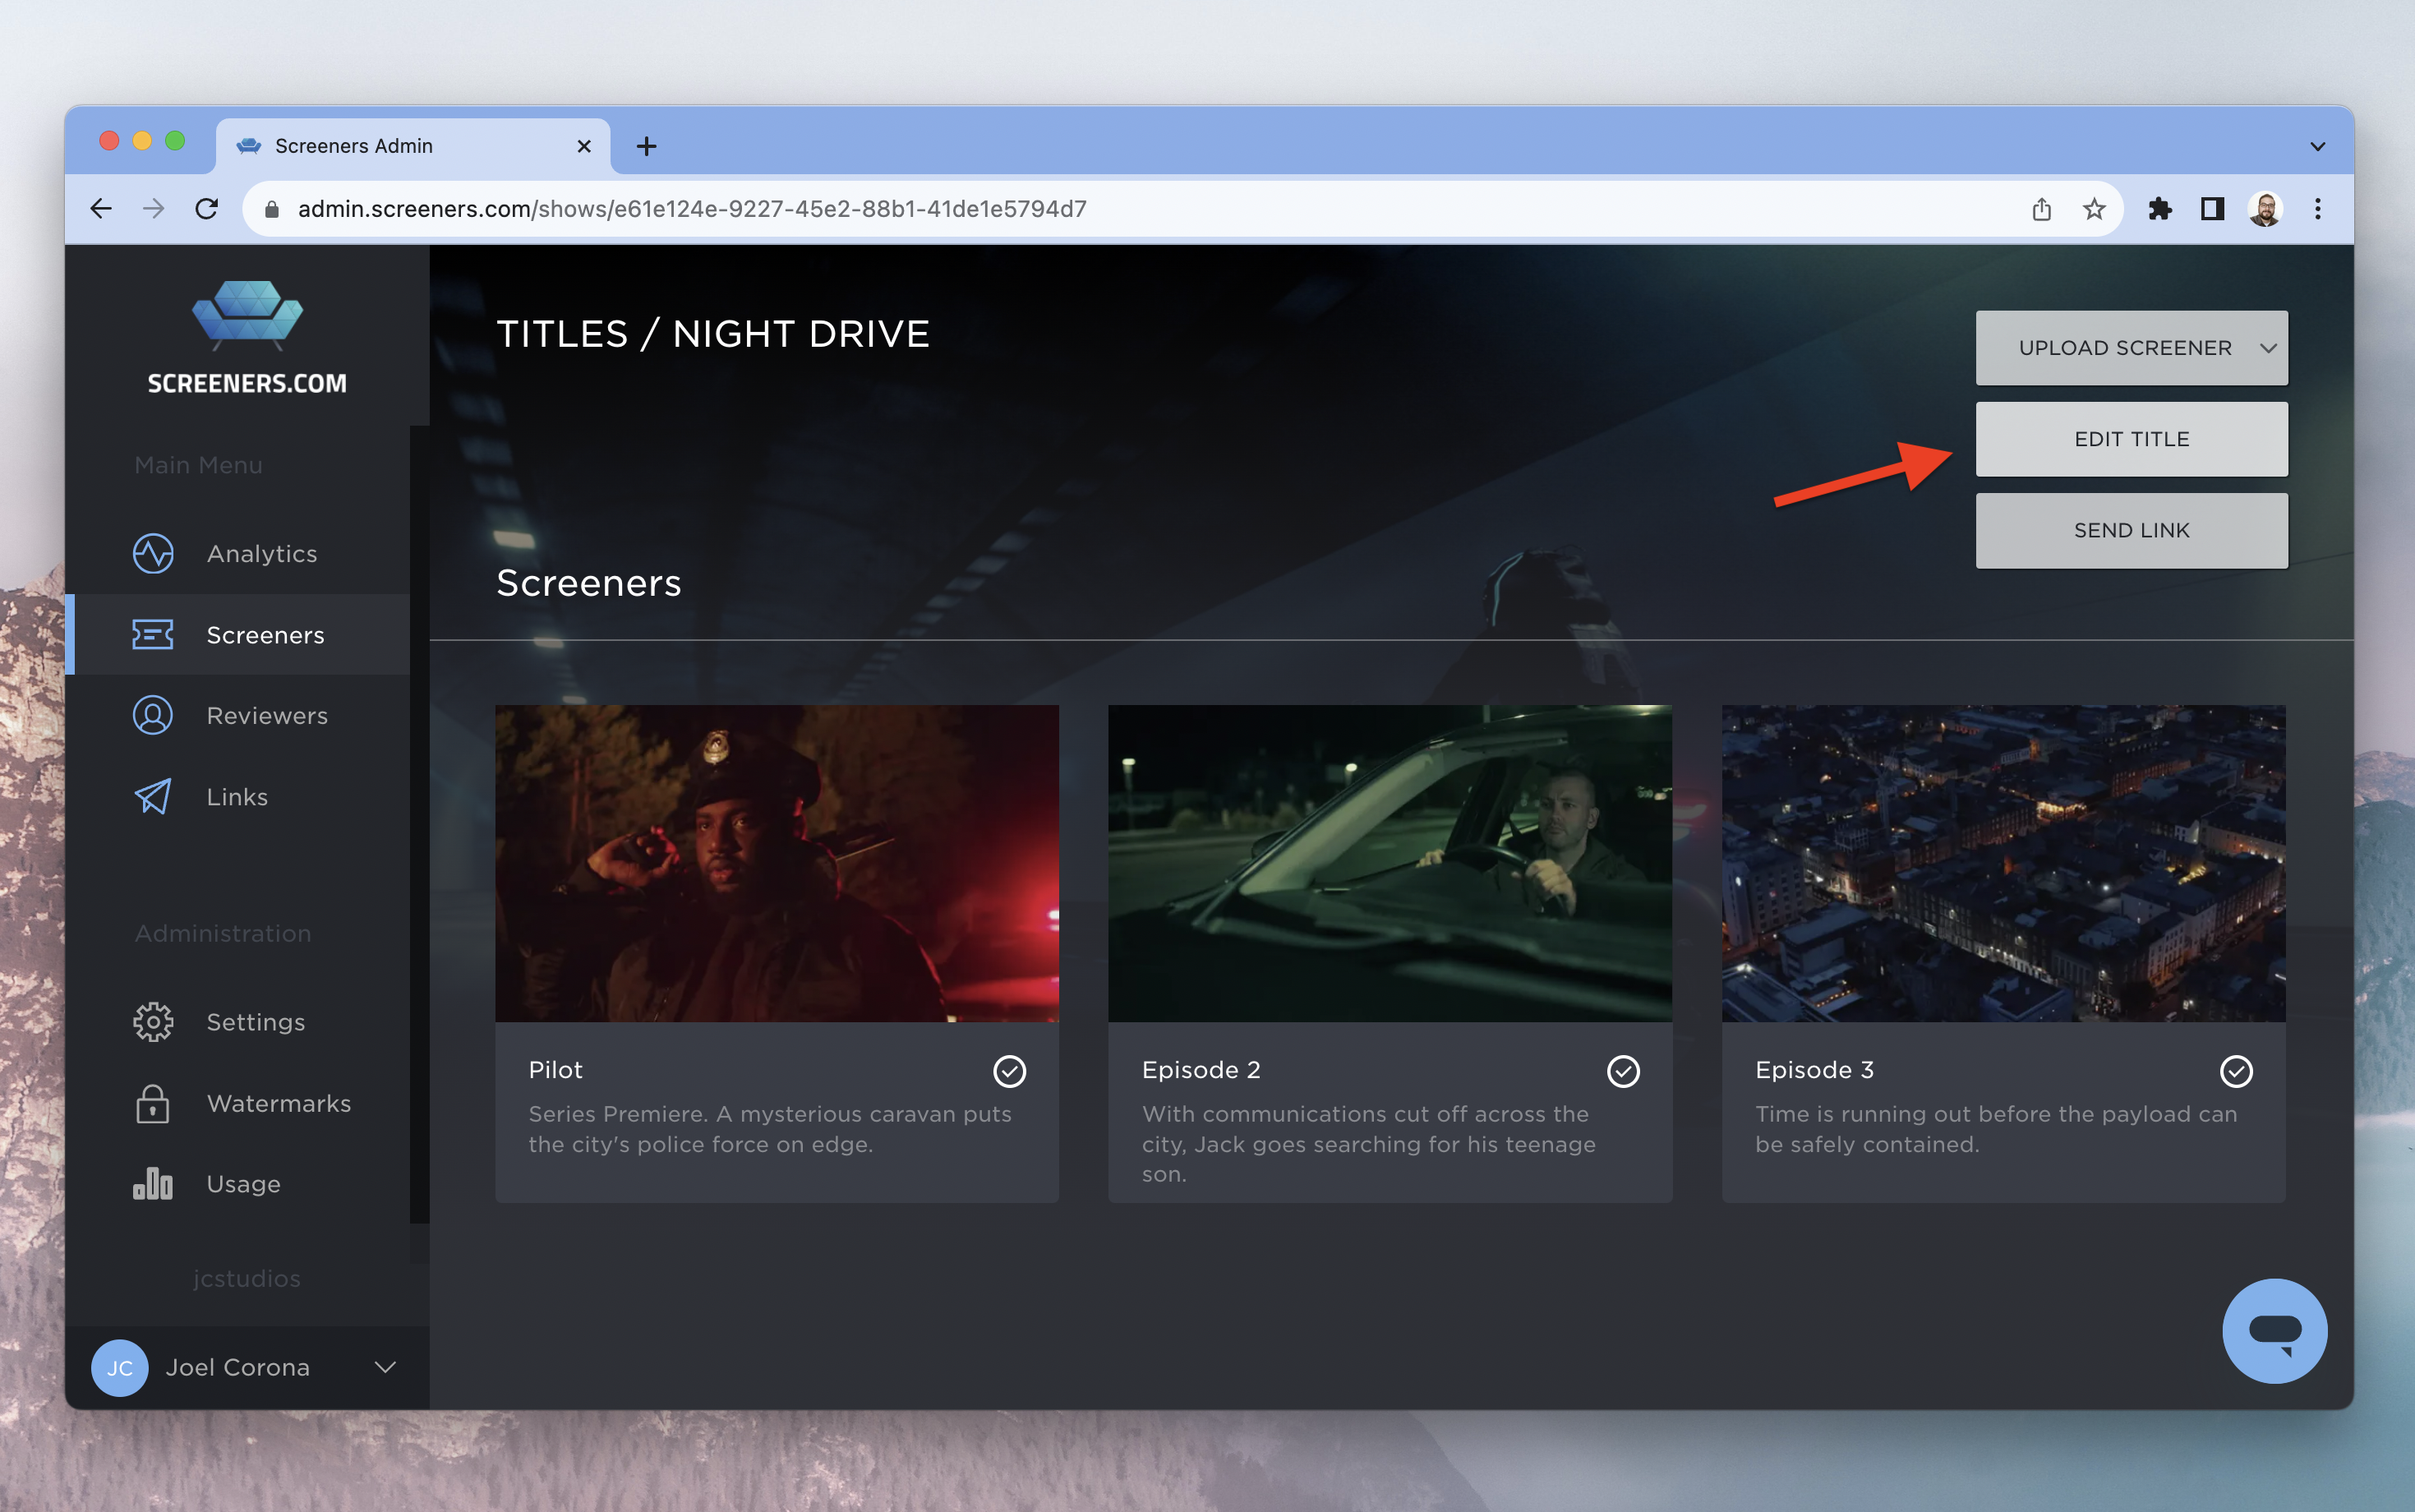Click the site lock icon in address bar

point(271,209)
